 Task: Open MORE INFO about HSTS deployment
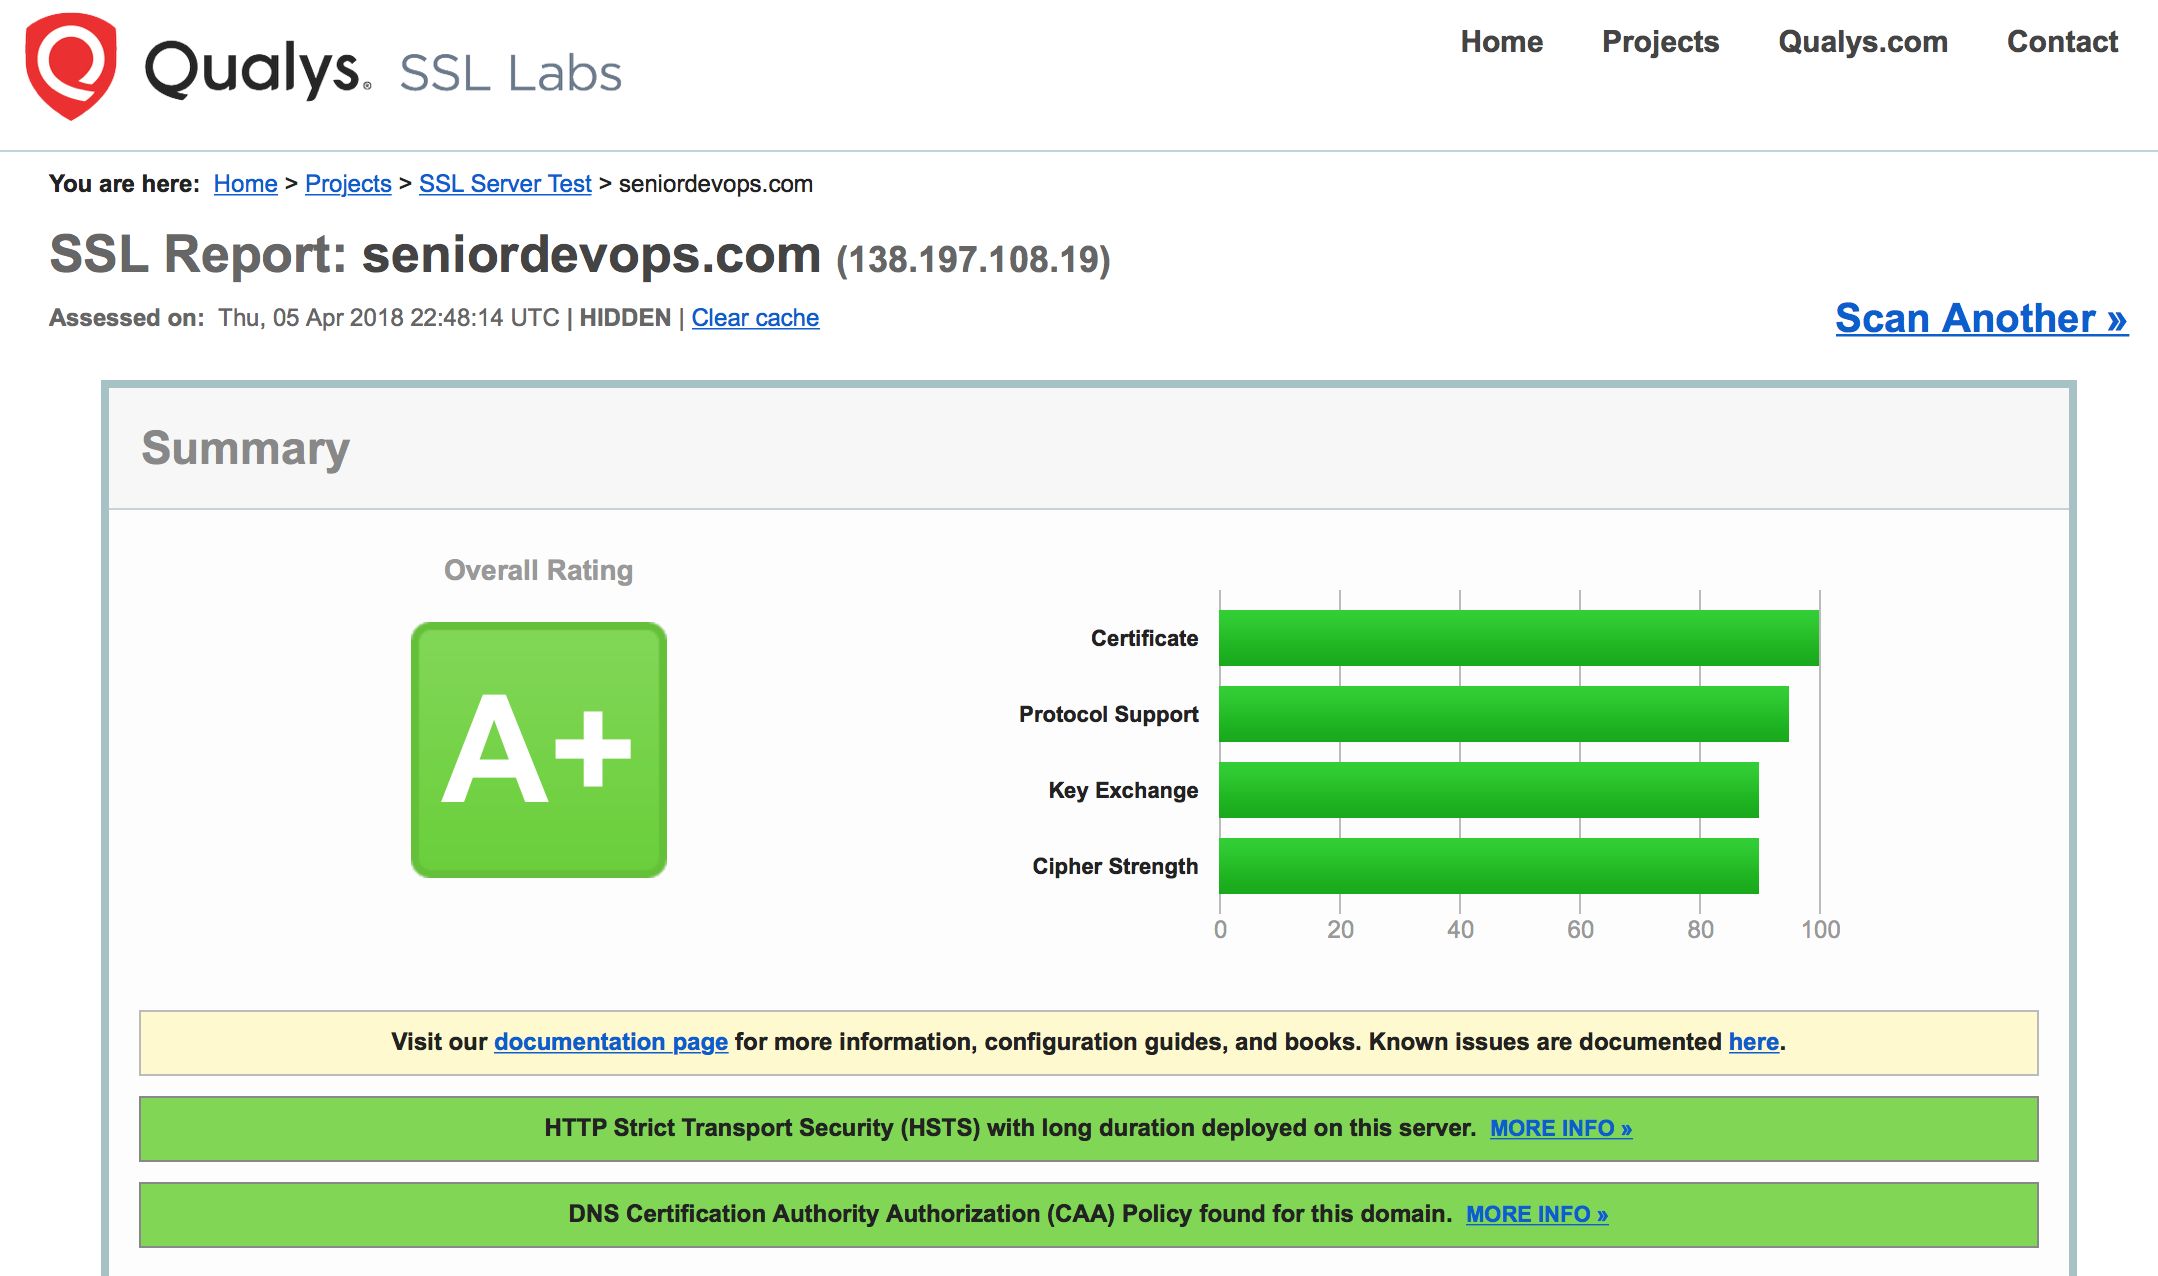pos(1559,1128)
